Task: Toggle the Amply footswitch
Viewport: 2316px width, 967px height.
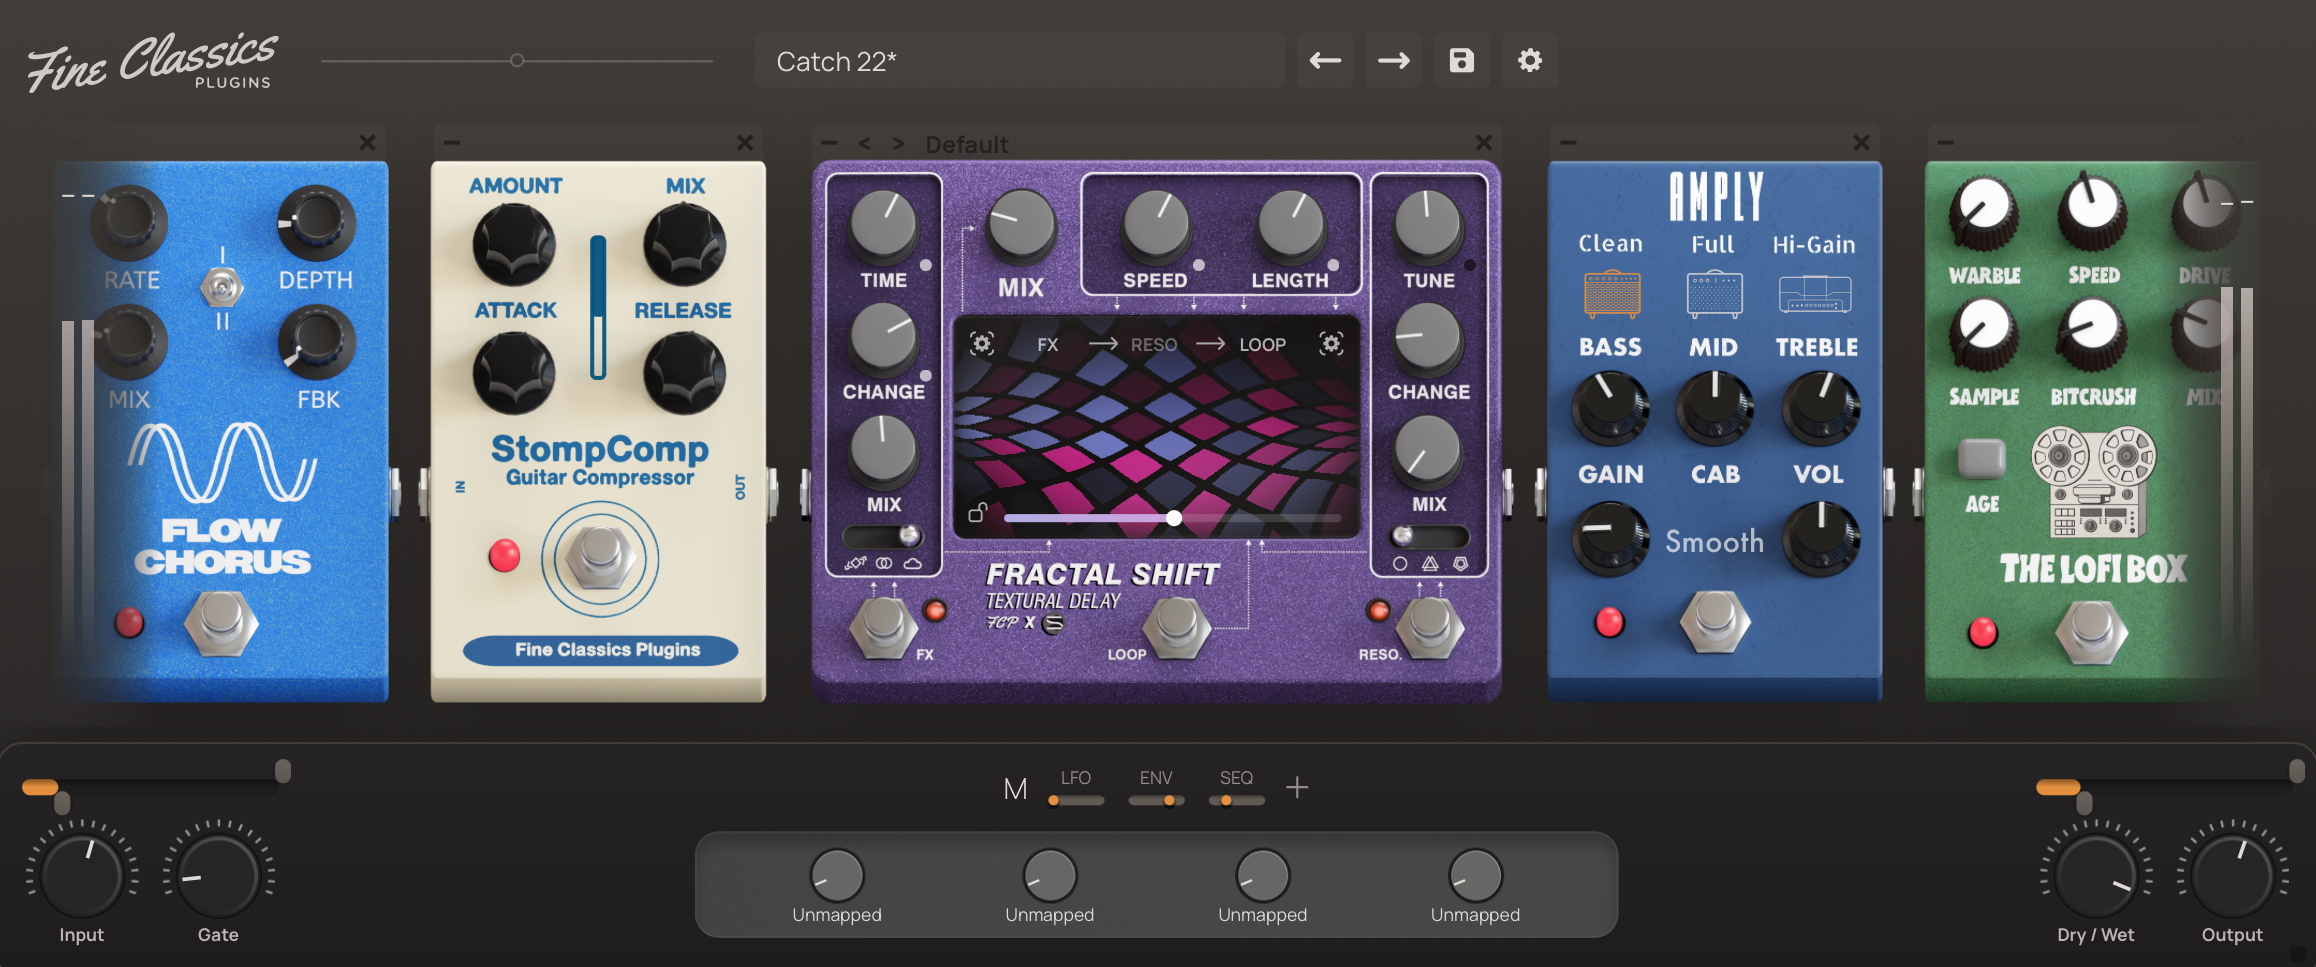Action: point(1715,621)
